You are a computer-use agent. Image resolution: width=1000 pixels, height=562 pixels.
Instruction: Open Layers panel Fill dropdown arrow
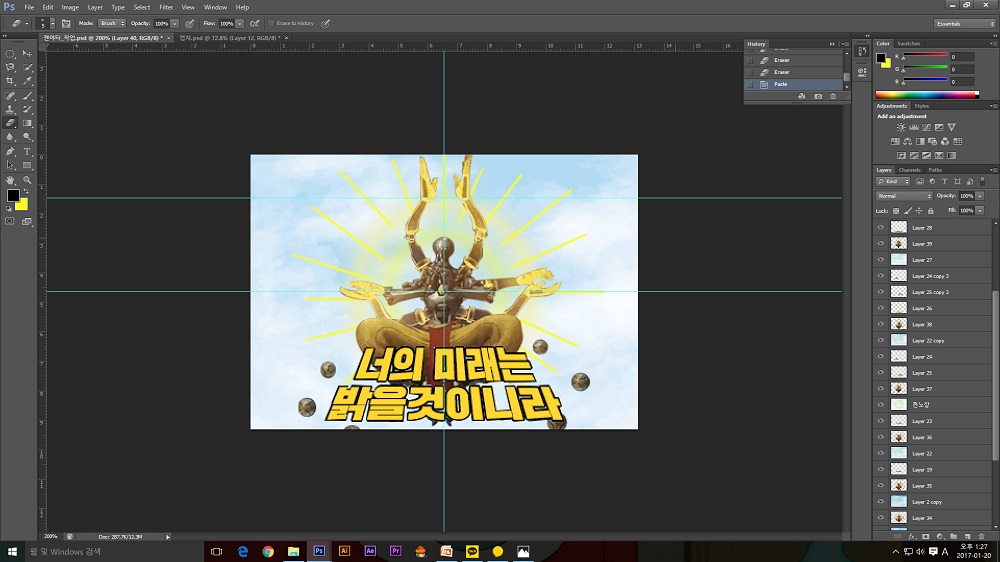coord(980,211)
